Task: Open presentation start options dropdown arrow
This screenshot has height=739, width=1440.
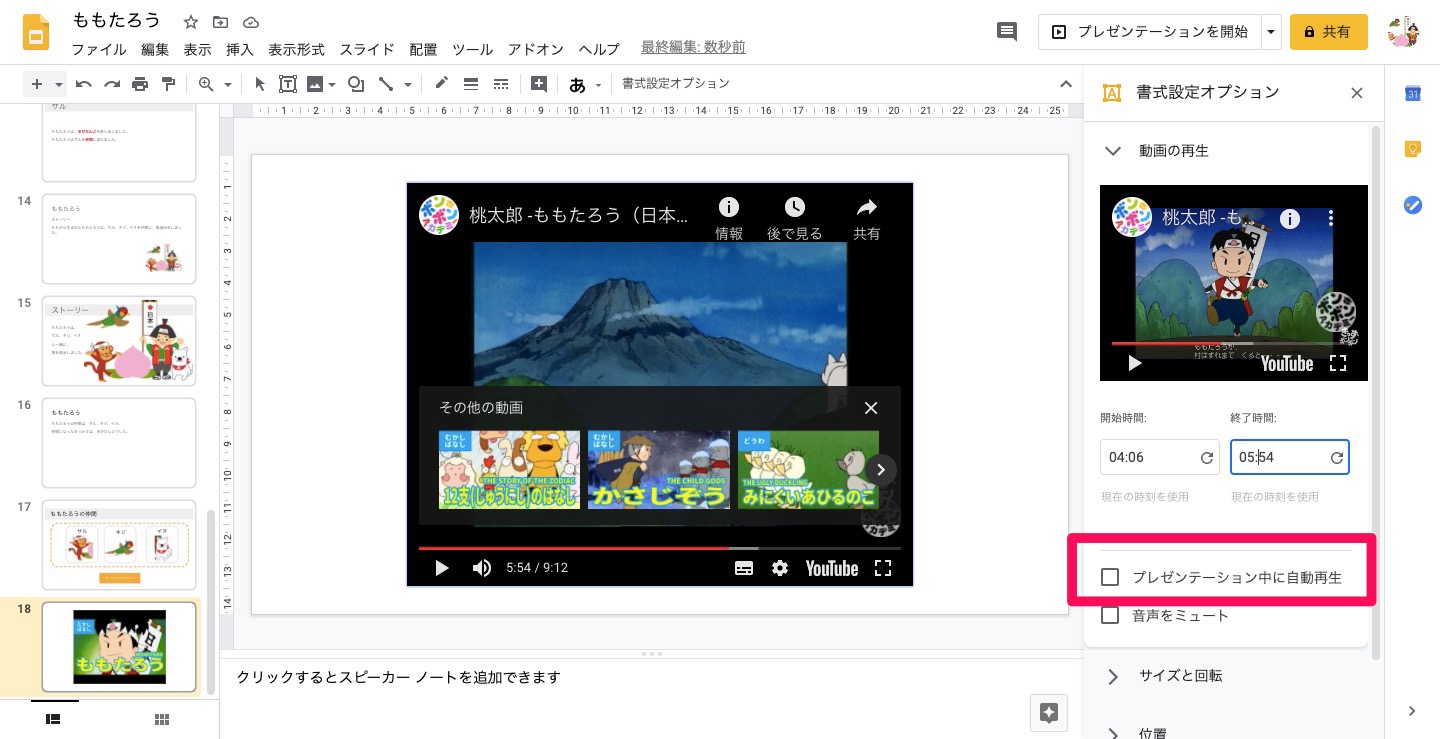Action: coord(1271,32)
